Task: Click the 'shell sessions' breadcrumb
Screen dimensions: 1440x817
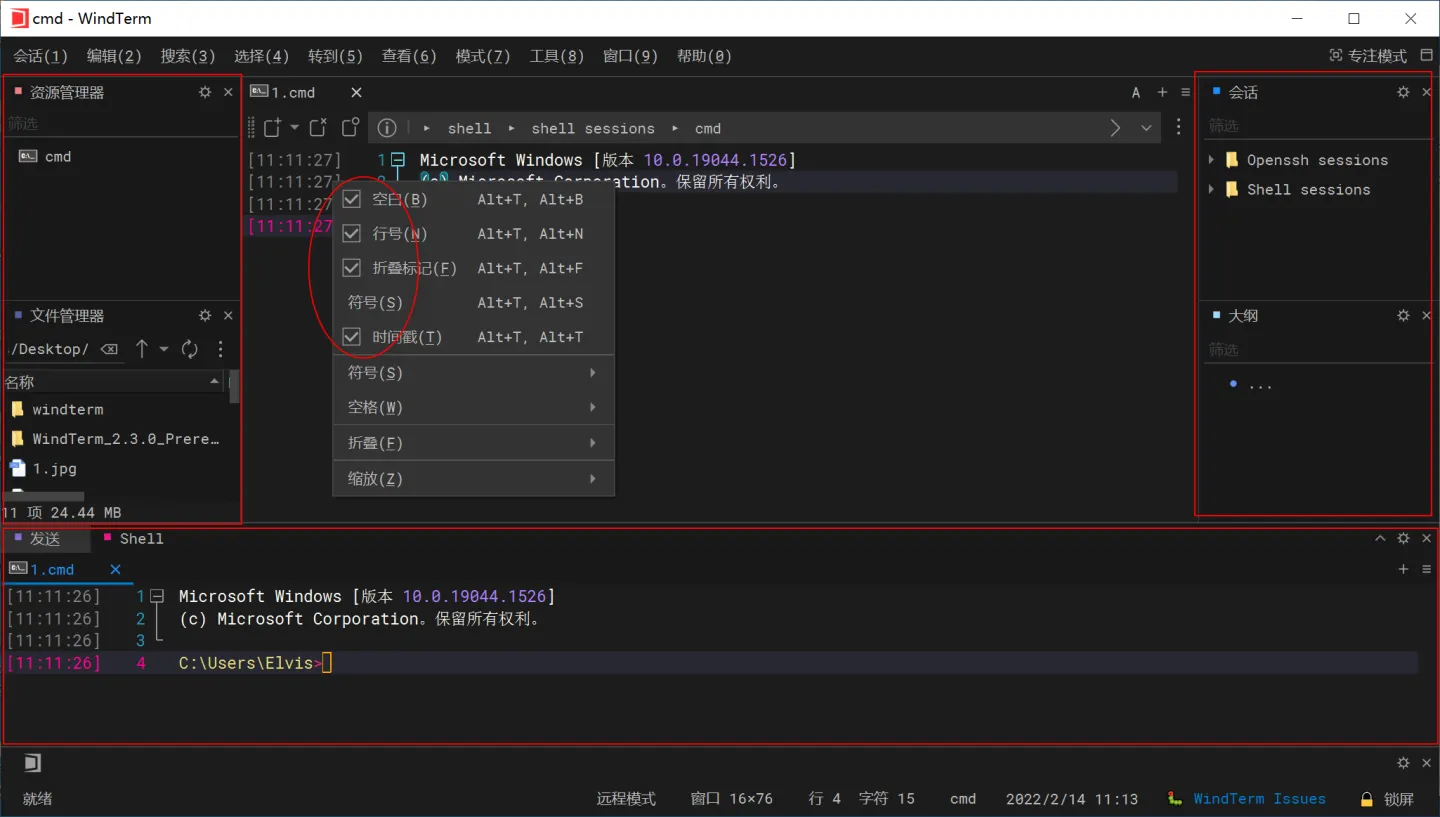Action: [x=592, y=128]
